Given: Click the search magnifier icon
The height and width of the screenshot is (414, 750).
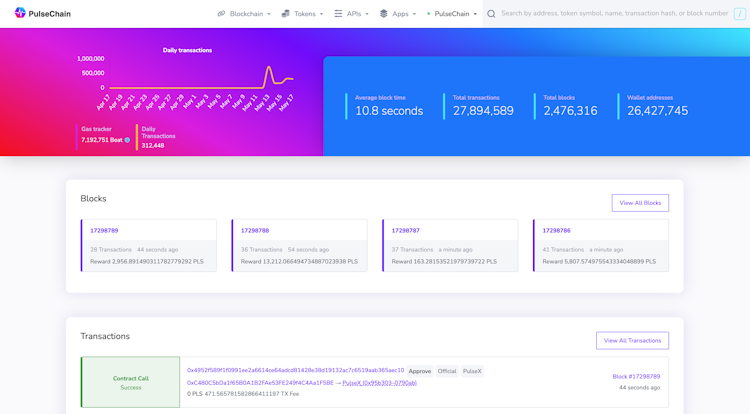Looking at the screenshot, I should tap(491, 14).
